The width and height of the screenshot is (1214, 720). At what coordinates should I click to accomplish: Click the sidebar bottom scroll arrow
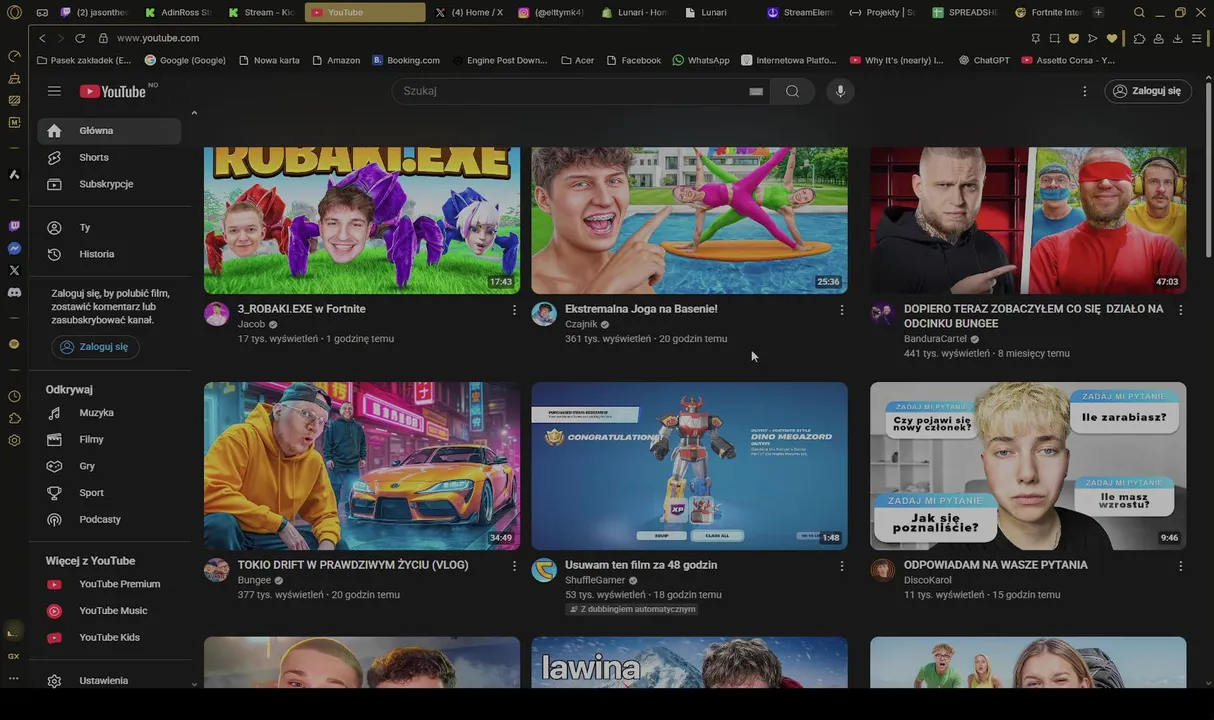(x=194, y=684)
